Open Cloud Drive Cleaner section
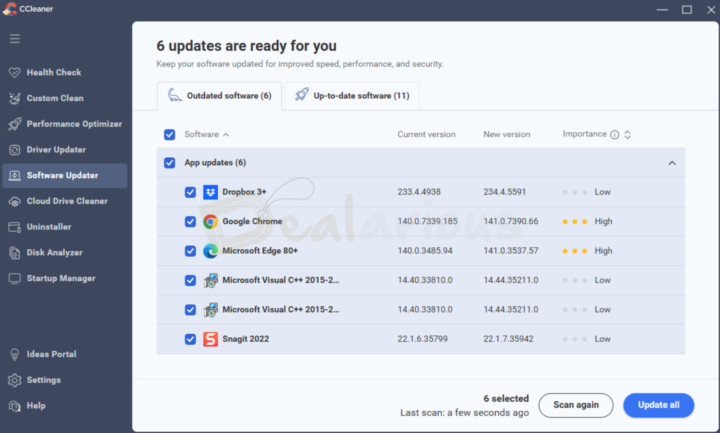The image size is (720, 433). click(x=66, y=201)
